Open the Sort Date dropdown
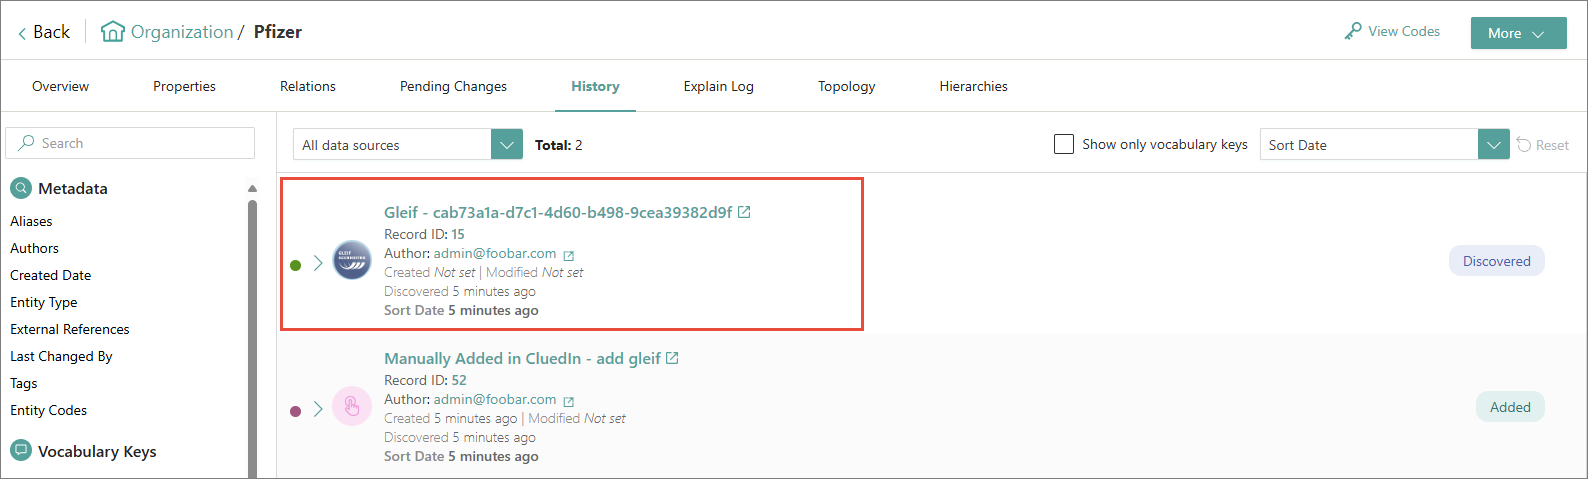 [1493, 145]
